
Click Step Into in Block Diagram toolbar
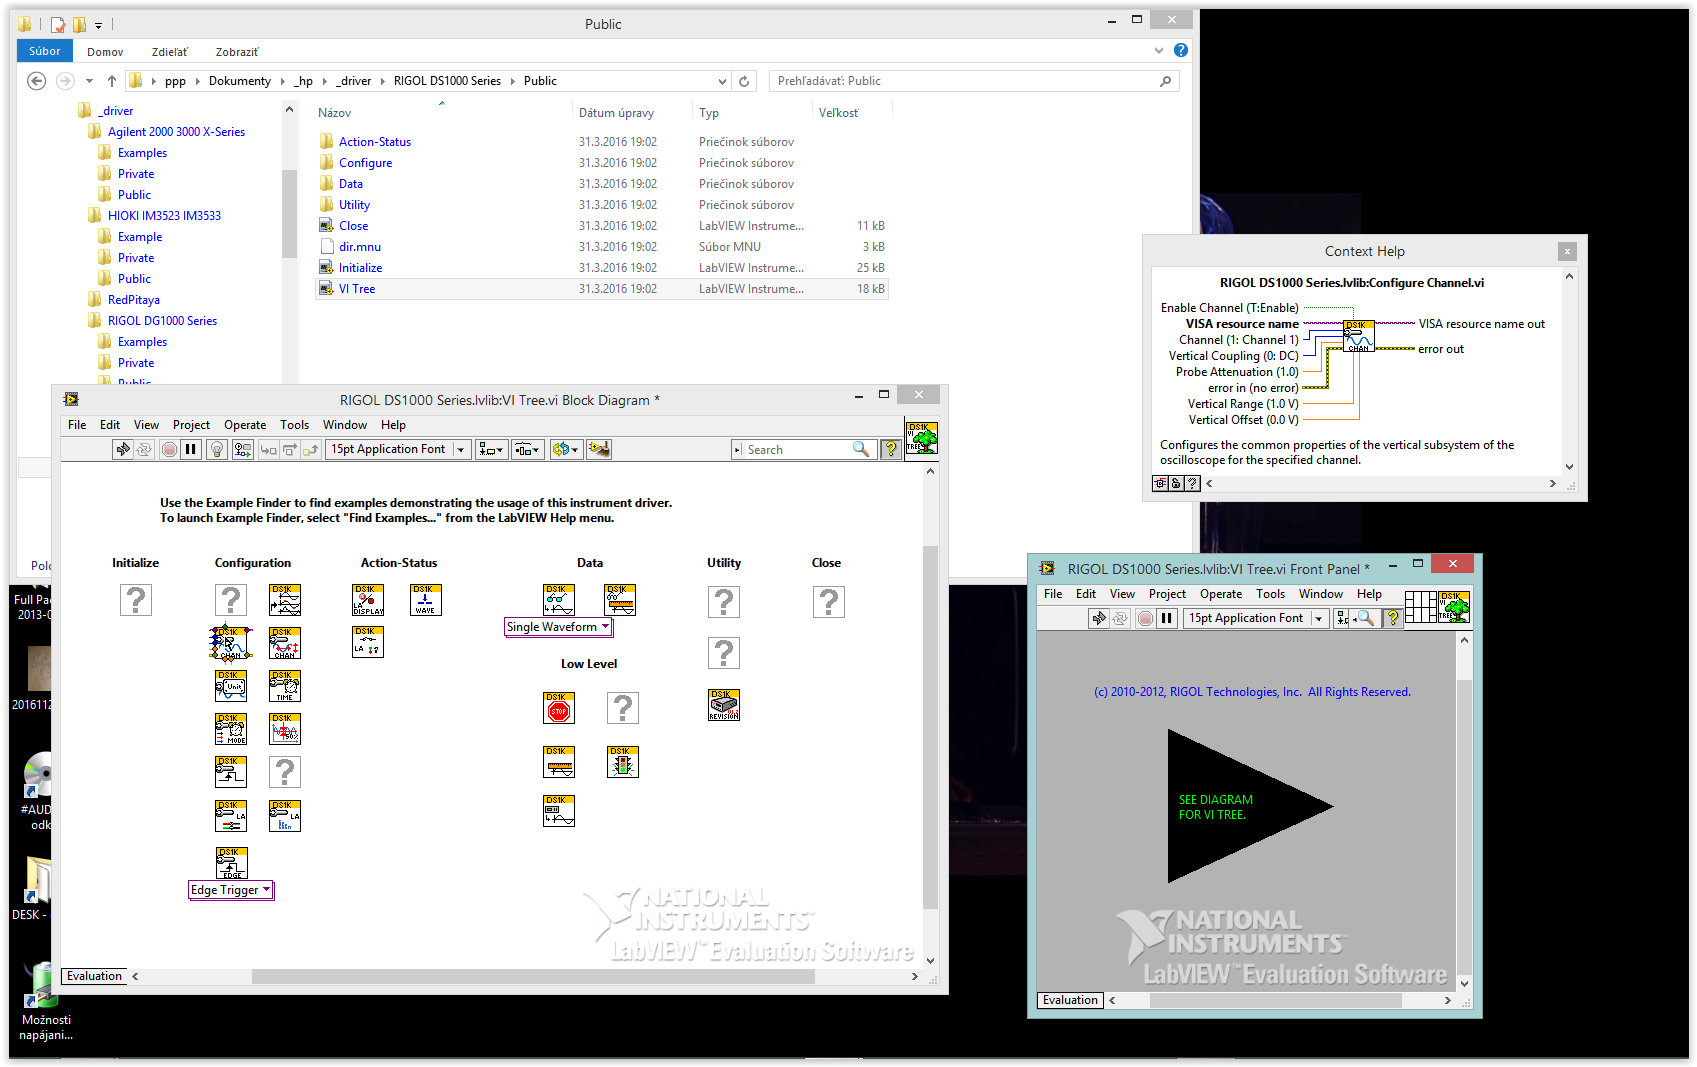268,450
